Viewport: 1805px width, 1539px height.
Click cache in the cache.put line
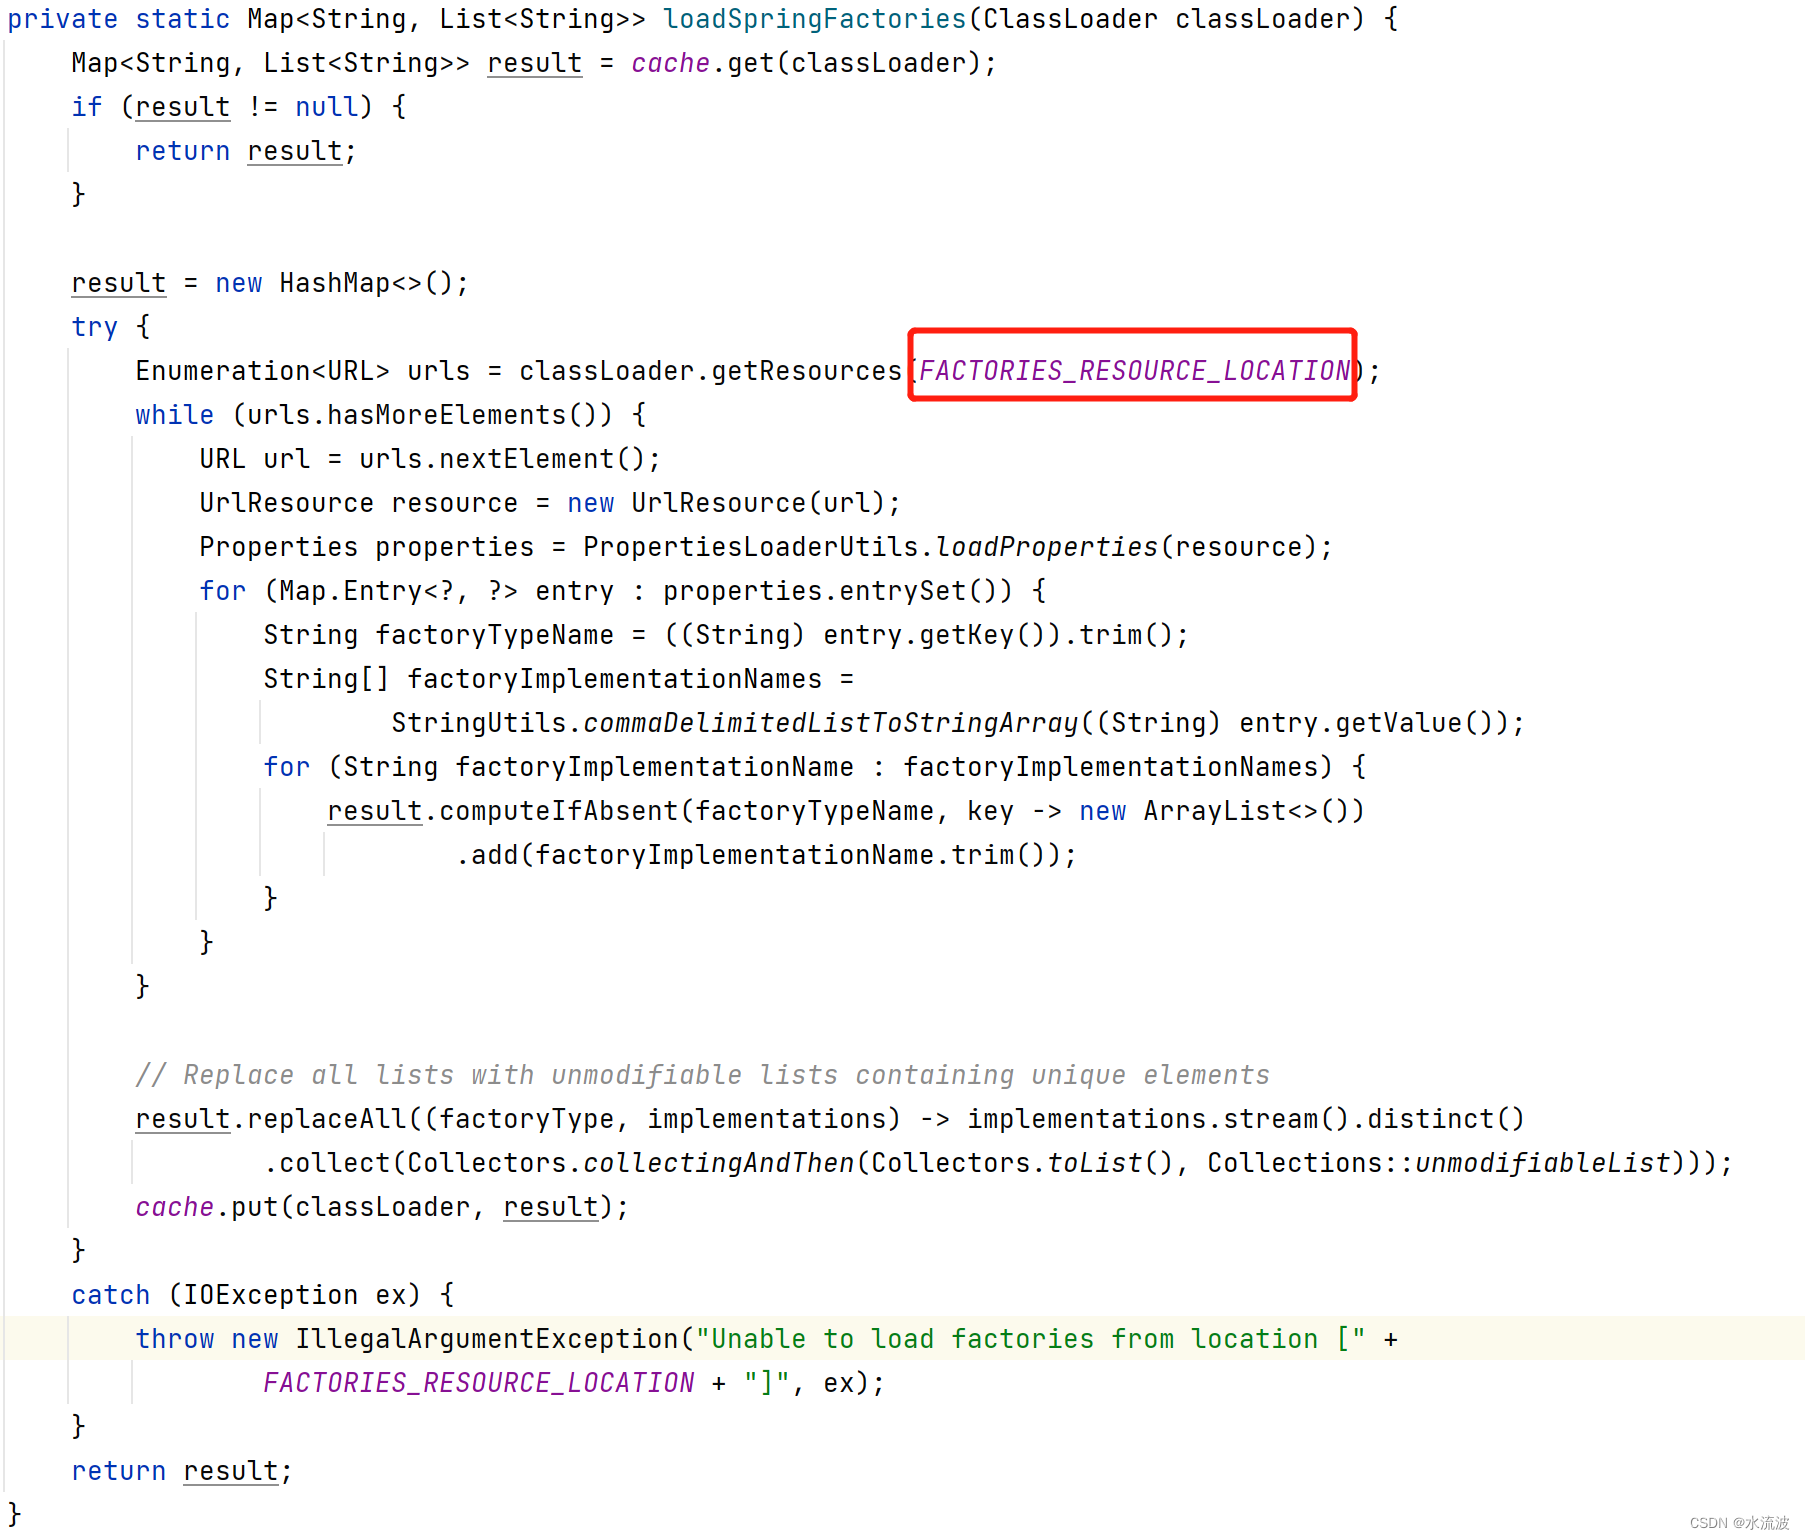pos(174,1207)
